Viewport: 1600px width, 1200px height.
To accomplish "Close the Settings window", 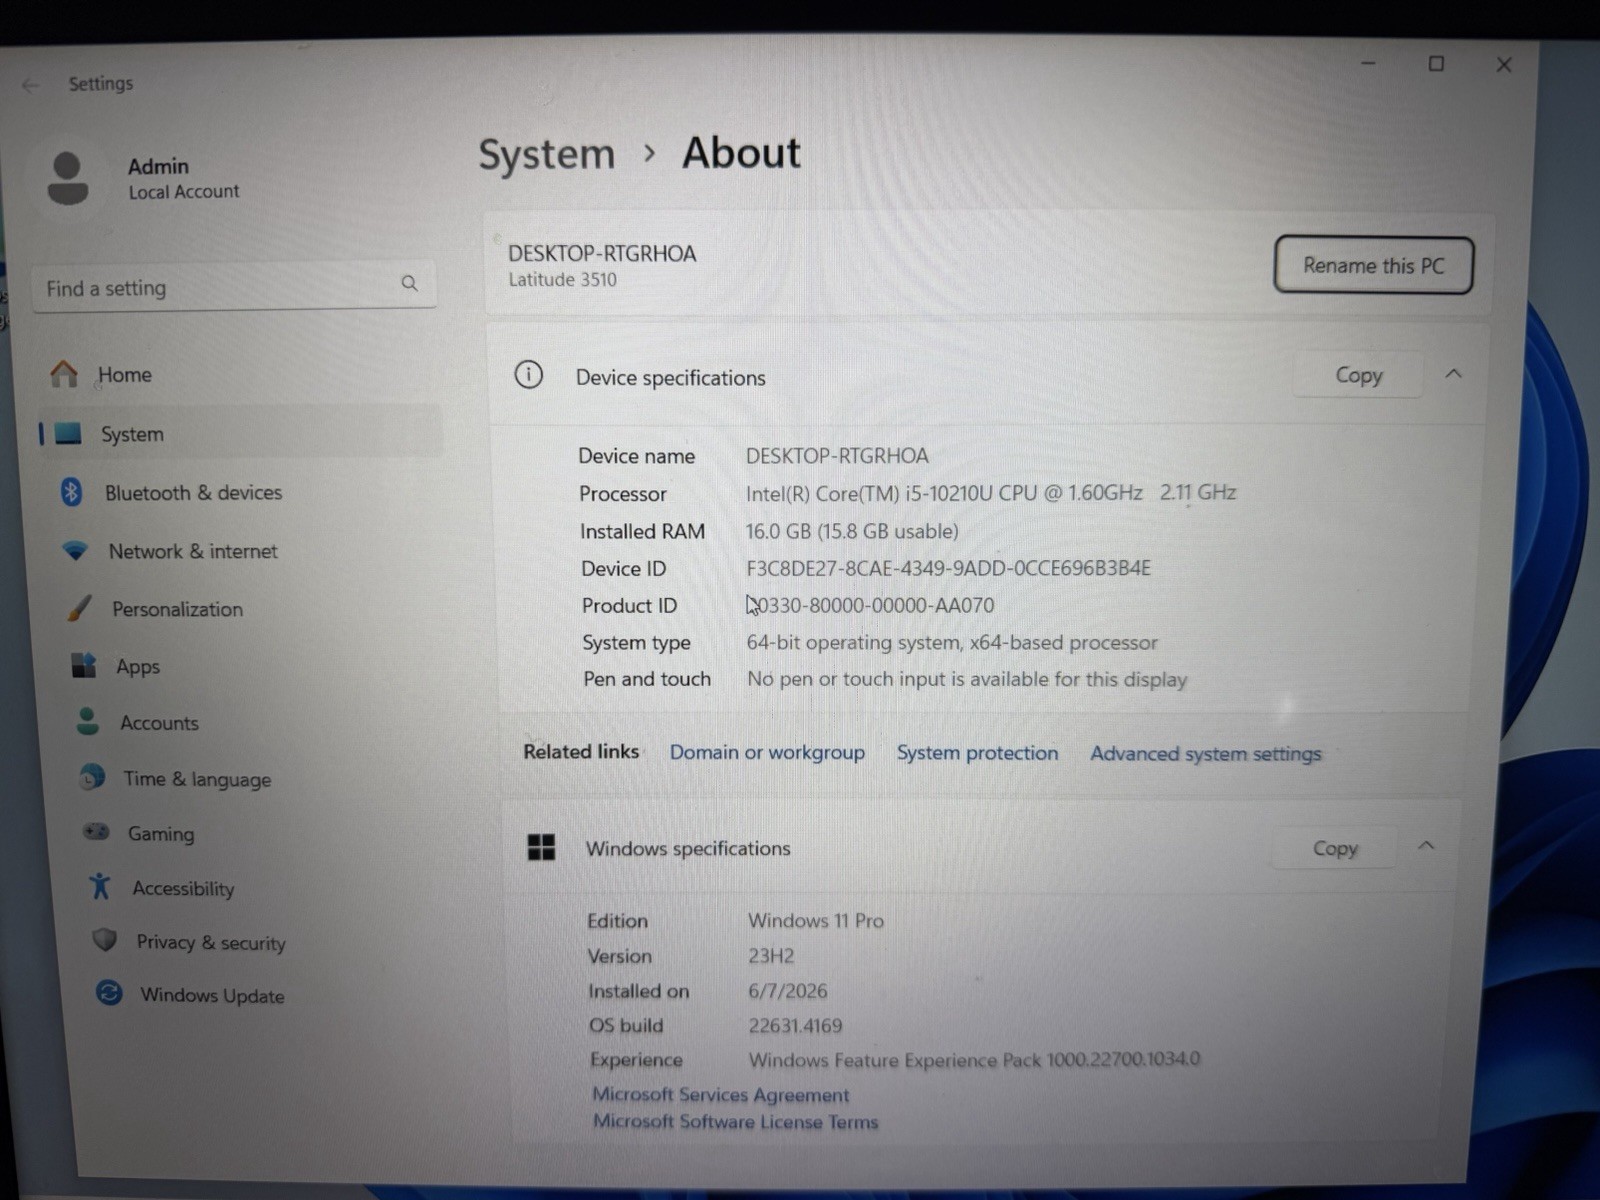I will pos(1503,65).
